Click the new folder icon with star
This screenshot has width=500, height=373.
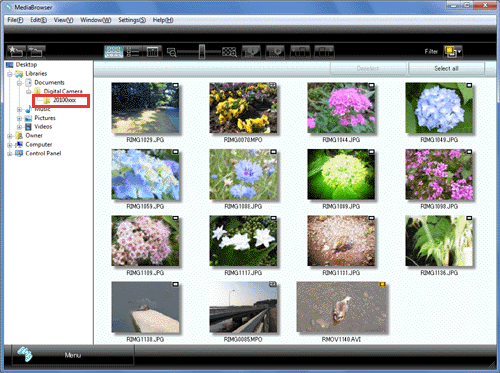tap(16, 52)
